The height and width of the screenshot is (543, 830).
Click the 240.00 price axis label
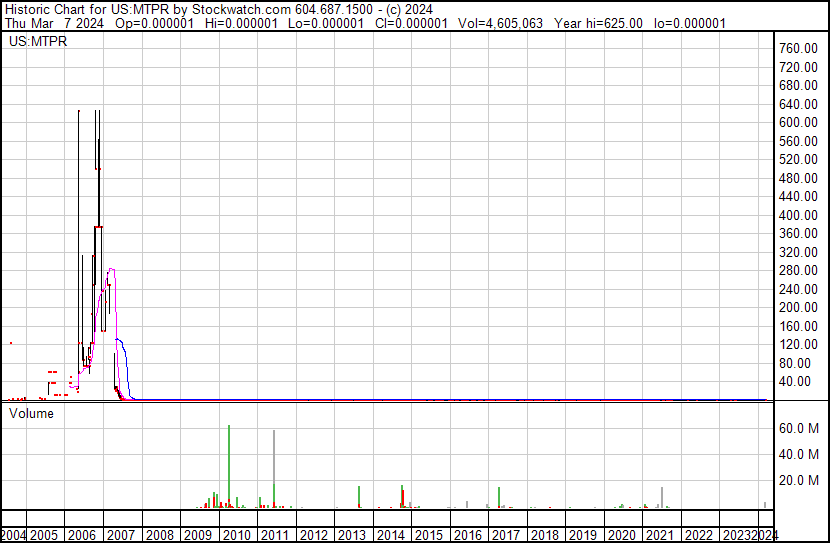point(798,289)
